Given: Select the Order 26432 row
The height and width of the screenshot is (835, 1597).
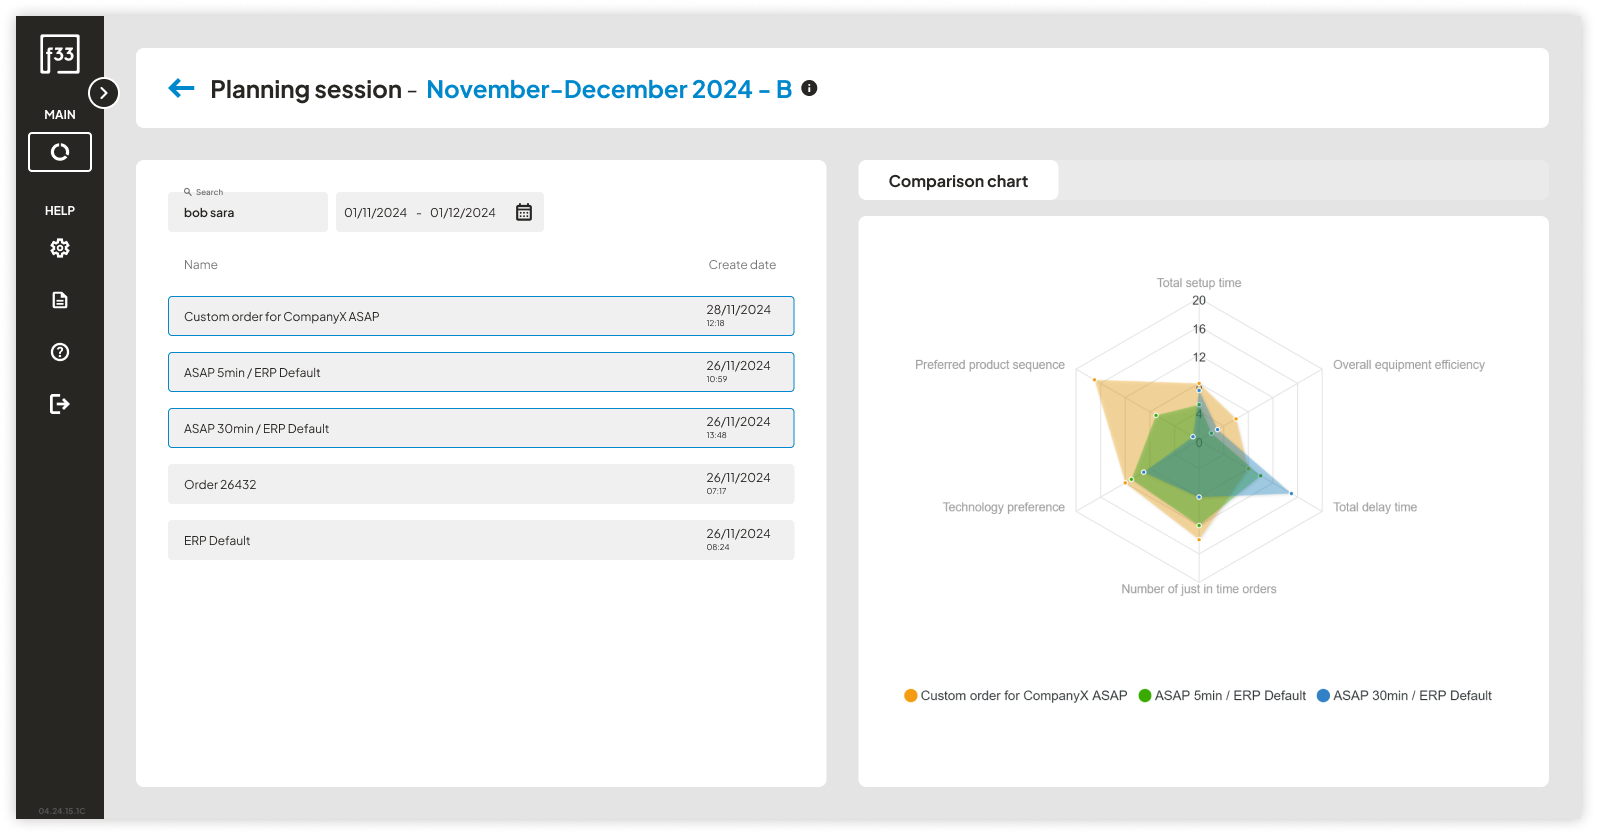Looking at the screenshot, I should click(481, 484).
